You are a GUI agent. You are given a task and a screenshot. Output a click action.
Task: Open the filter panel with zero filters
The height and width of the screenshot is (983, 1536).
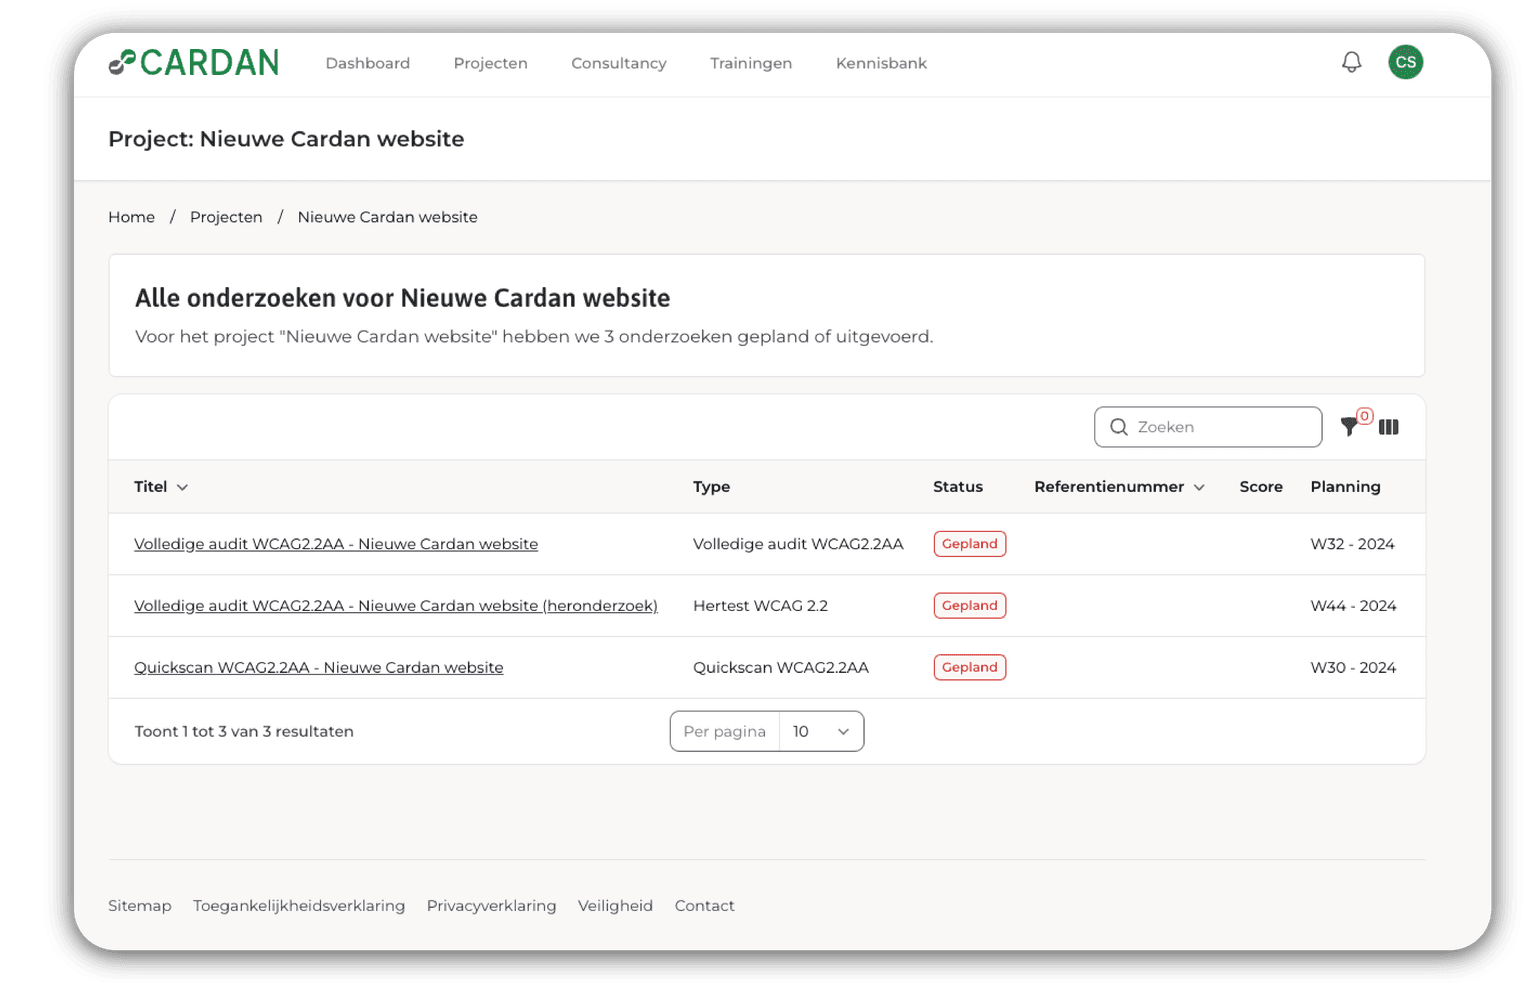click(1351, 427)
